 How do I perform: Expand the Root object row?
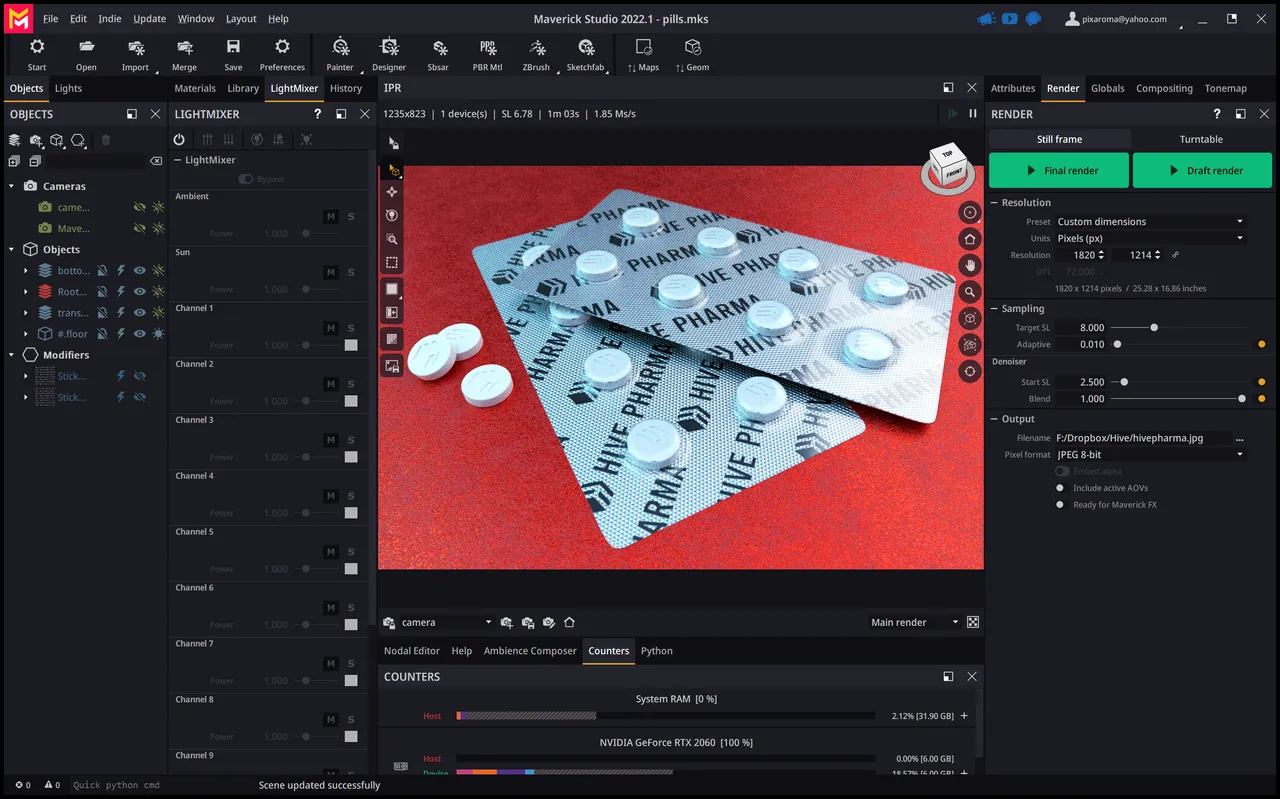26,292
